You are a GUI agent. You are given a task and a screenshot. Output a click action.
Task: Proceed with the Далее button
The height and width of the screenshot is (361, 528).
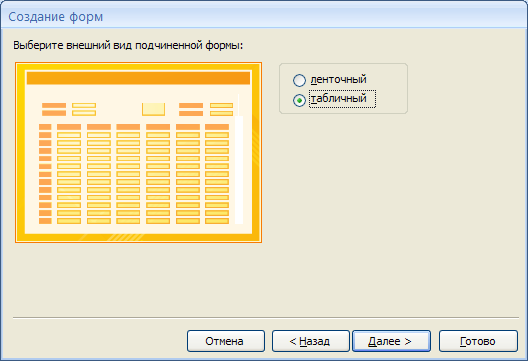(x=391, y=341)
